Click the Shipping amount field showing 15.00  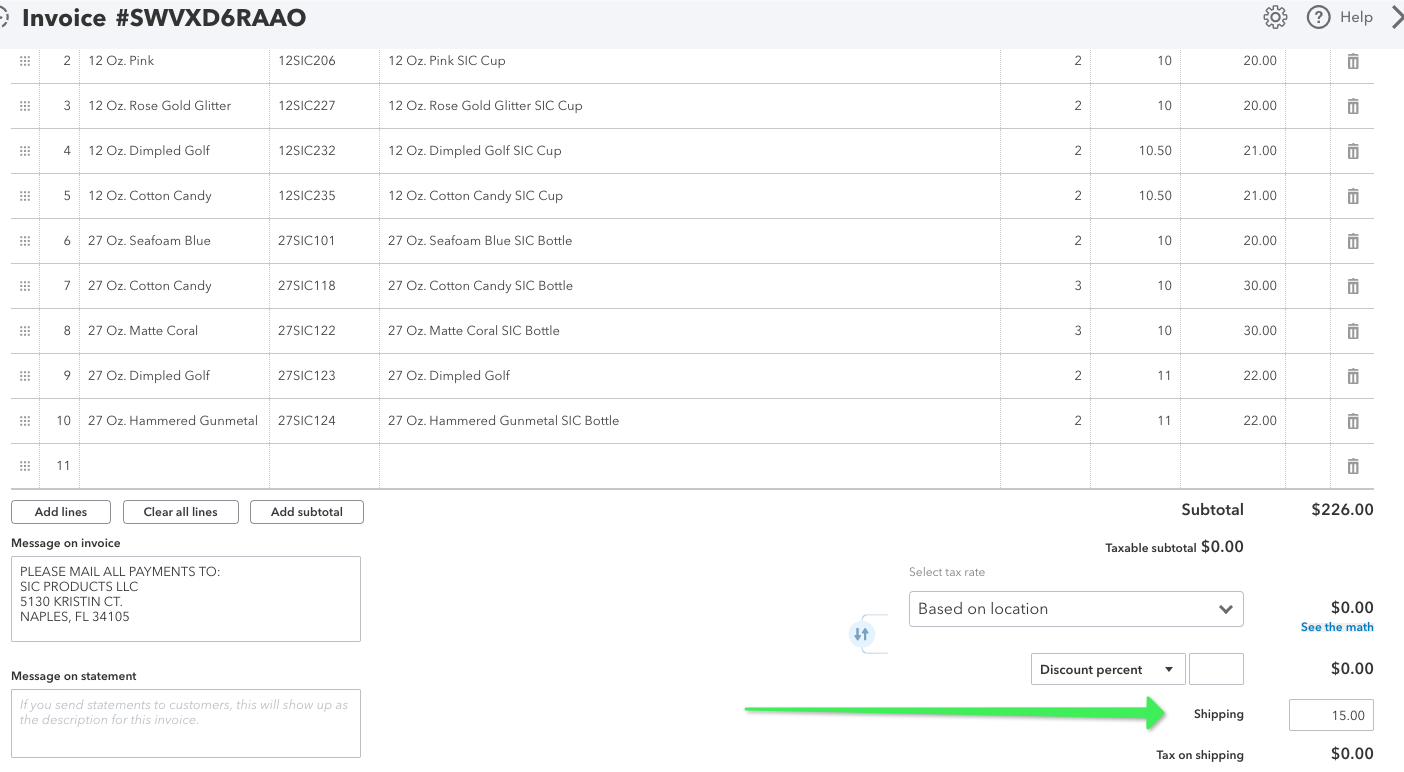click(x=1330, y=714)
